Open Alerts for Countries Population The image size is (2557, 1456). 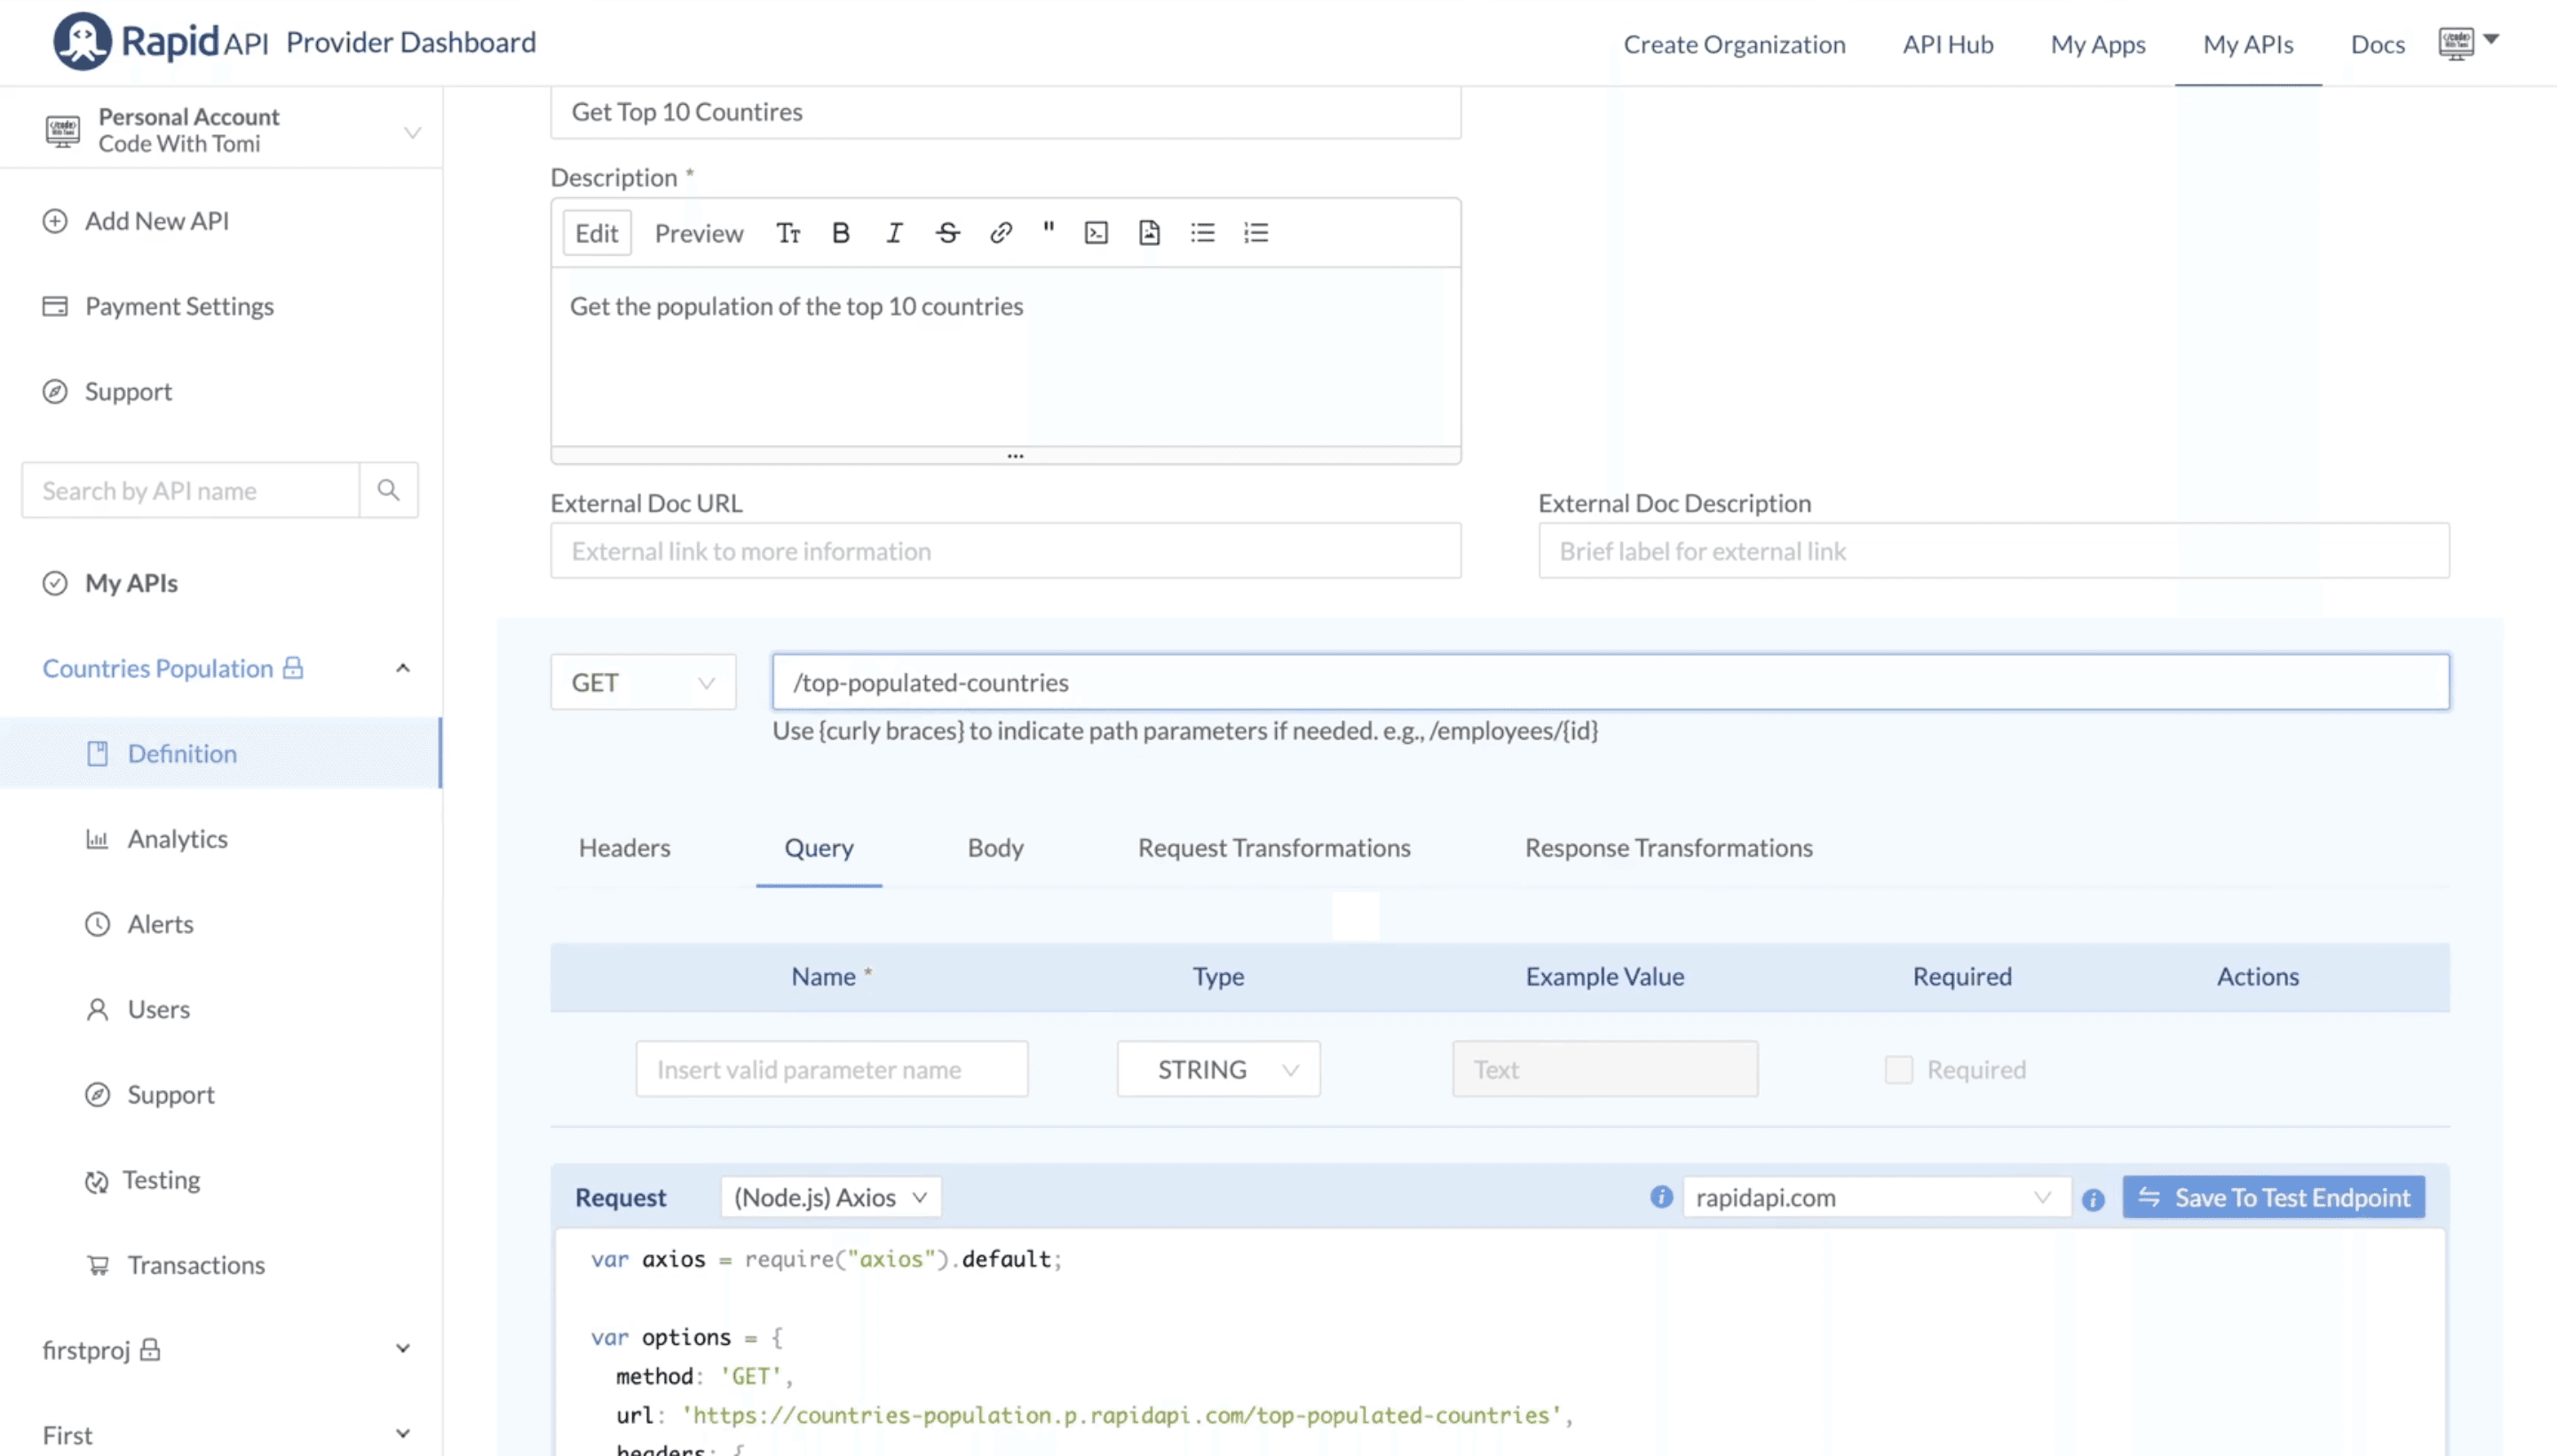tap(140, 924)
